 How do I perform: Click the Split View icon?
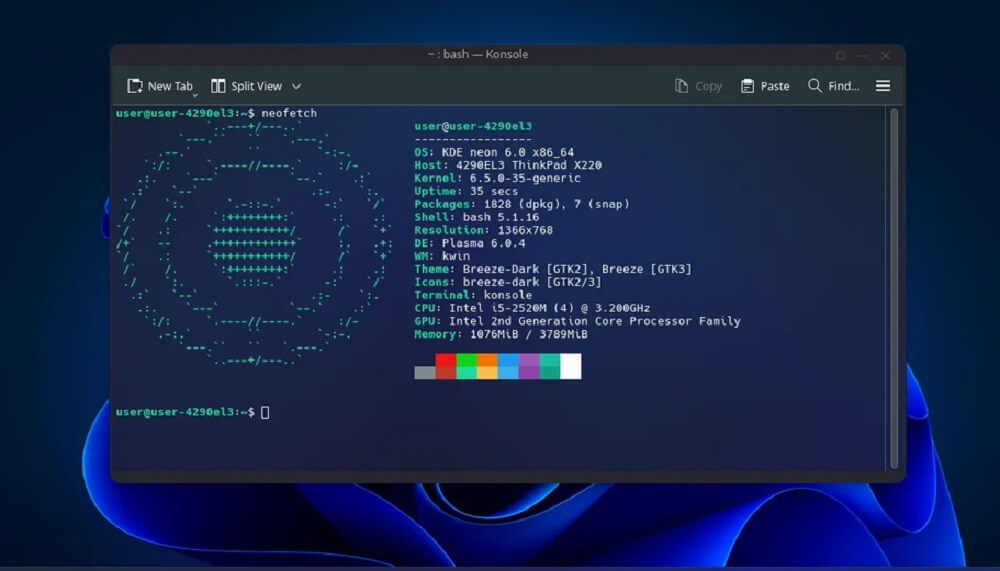tap(218, 86)
